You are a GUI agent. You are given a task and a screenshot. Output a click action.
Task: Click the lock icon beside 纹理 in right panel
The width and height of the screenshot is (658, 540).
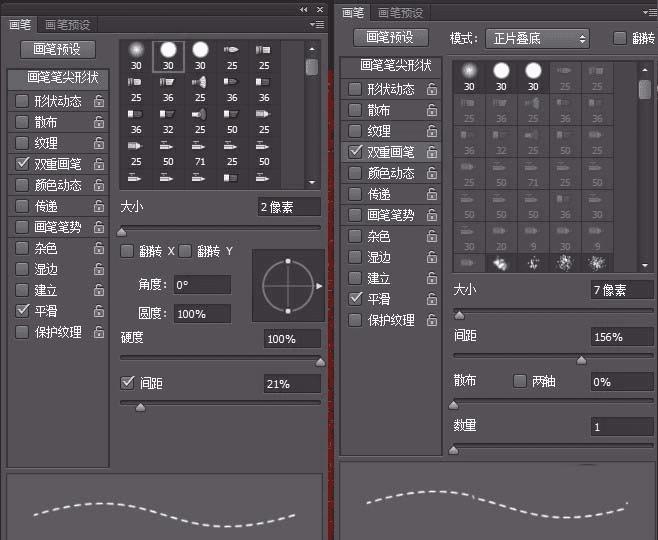click(x=432, y=131)
